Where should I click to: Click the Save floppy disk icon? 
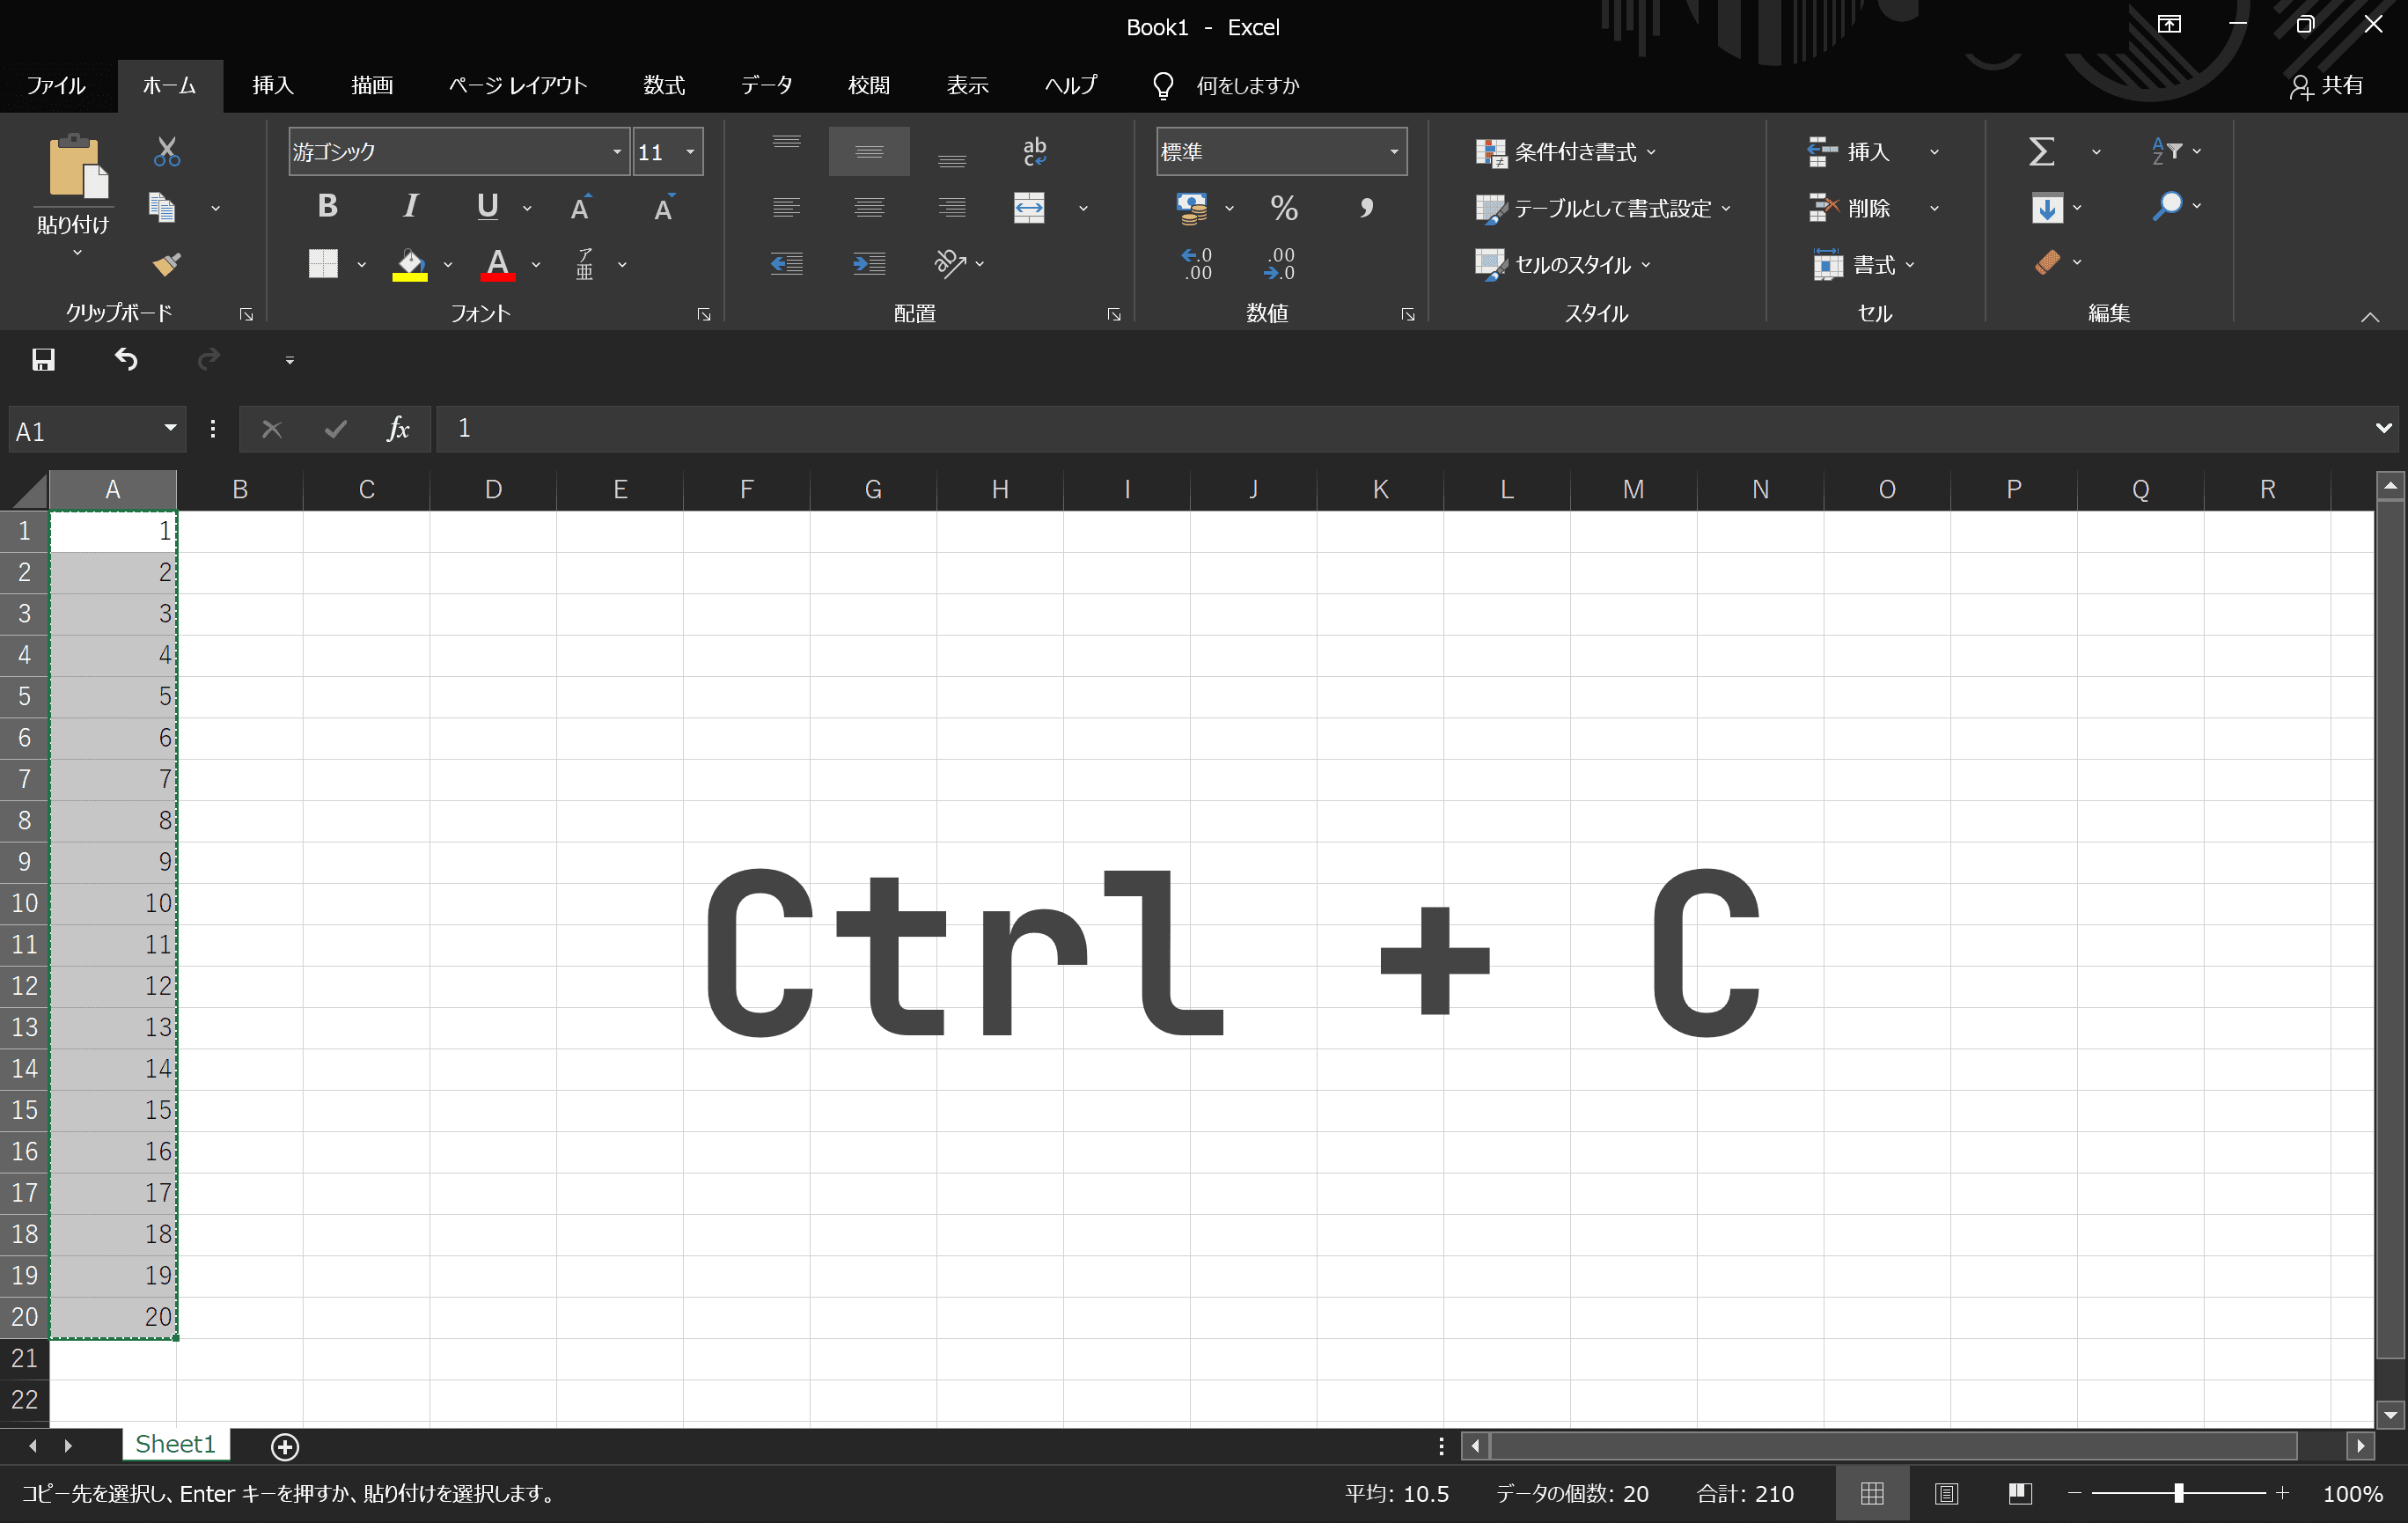click(x=43, y=360)
